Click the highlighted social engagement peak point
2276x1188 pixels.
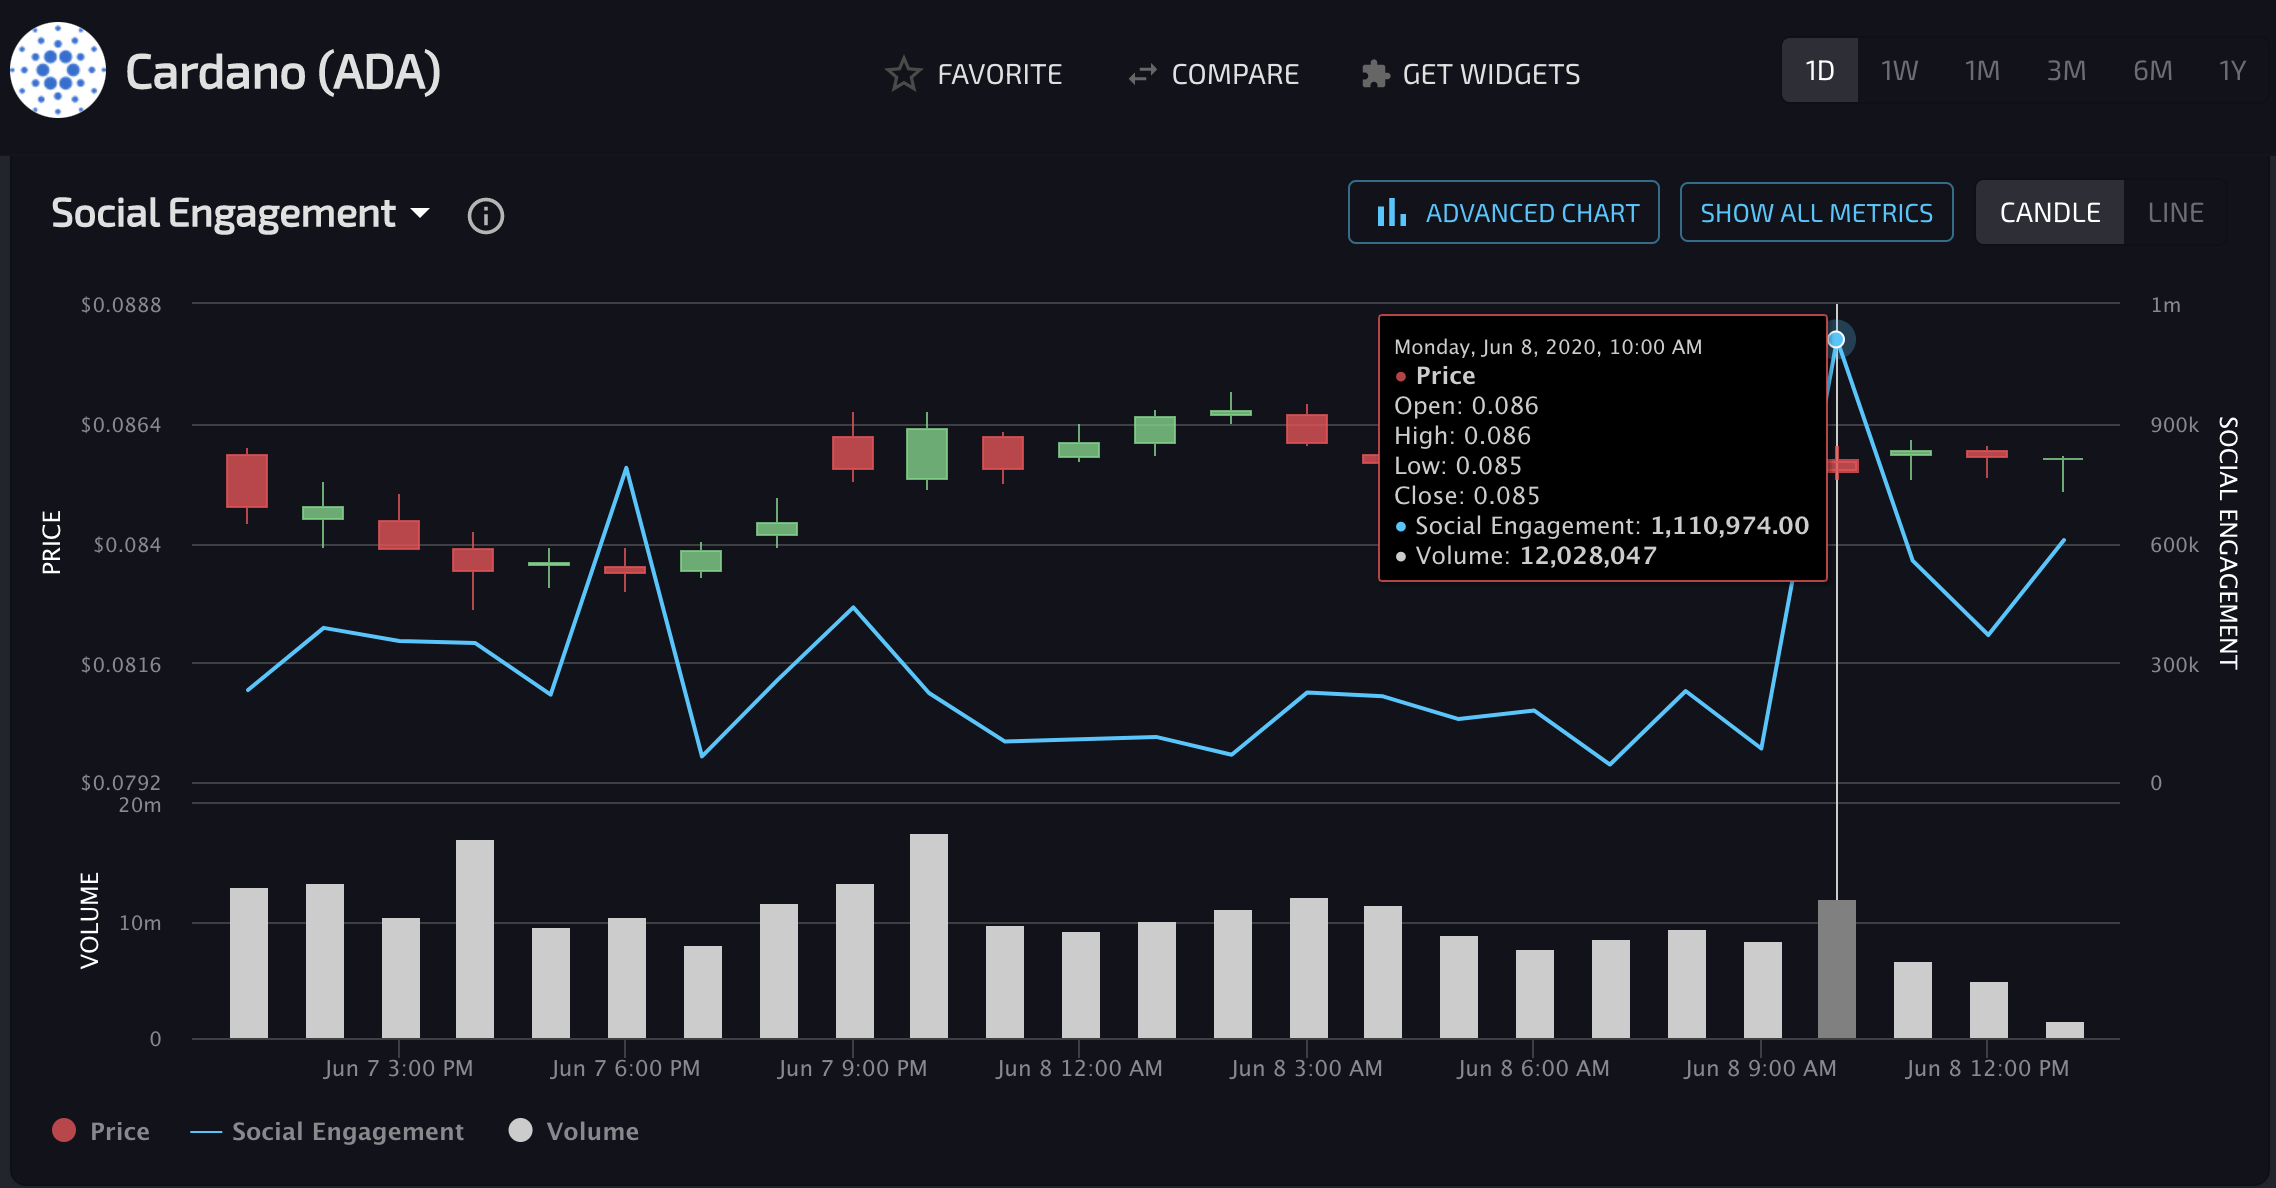(1837, 340)
